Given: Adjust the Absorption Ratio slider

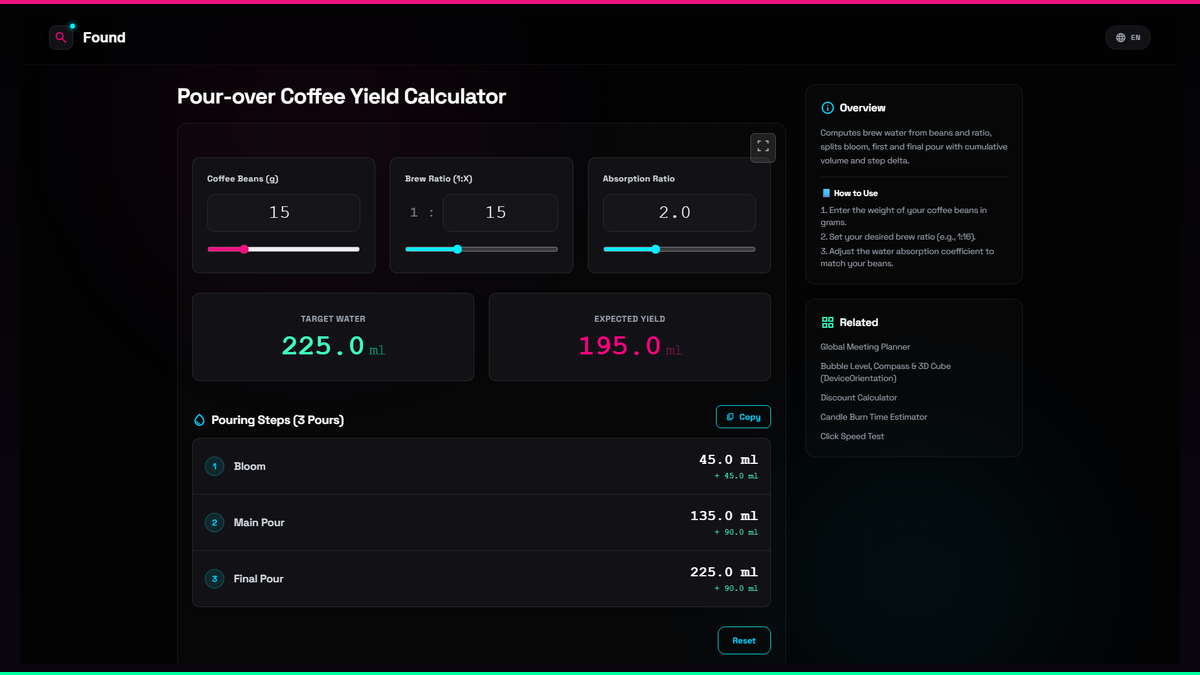Looking at the screenshot, I should (x=679, y=249).
